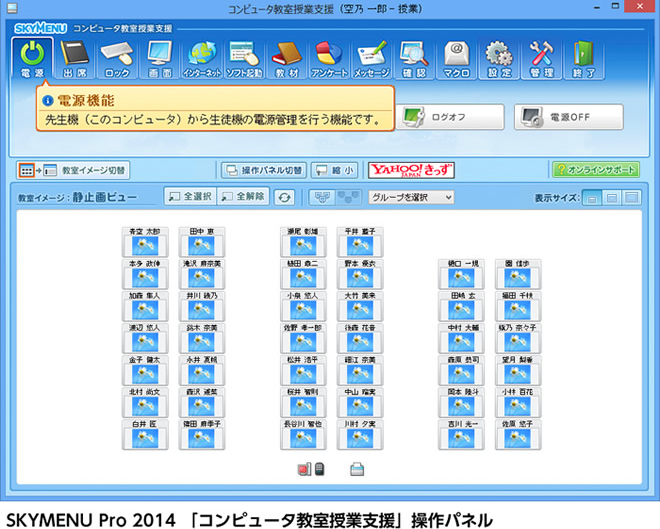Screen dimensions: 660x529
Task: Click the 終了 exit icon
Action: tap(584, 58)
